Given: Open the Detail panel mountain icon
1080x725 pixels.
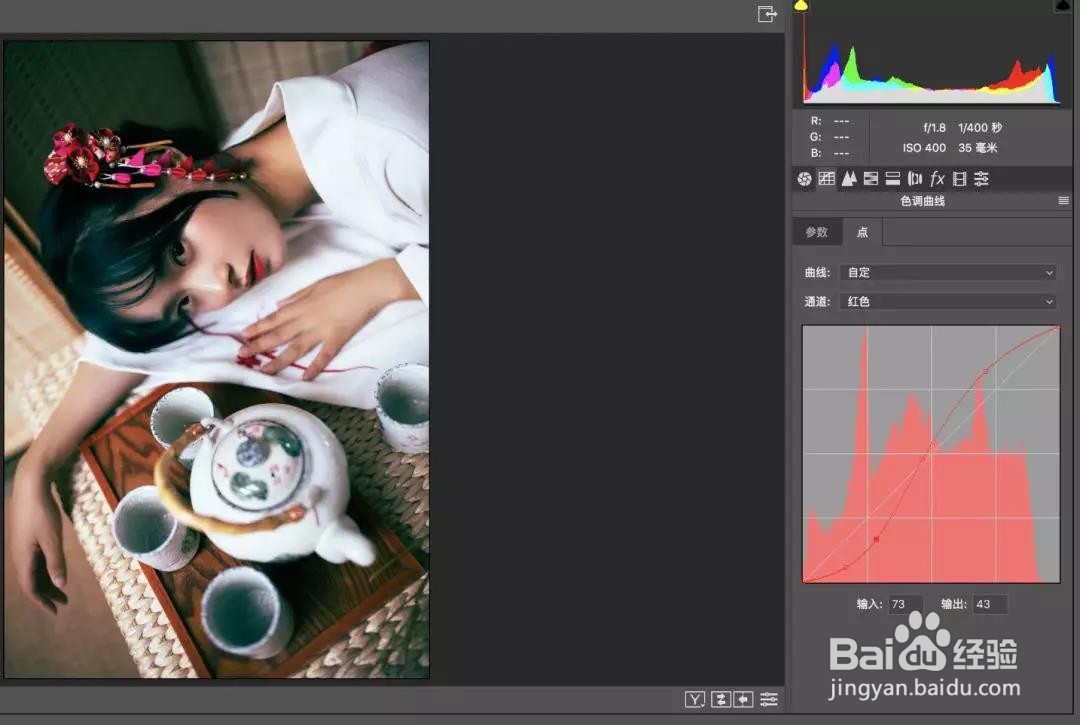Looking at the screenshot, I should coord(849,179).
